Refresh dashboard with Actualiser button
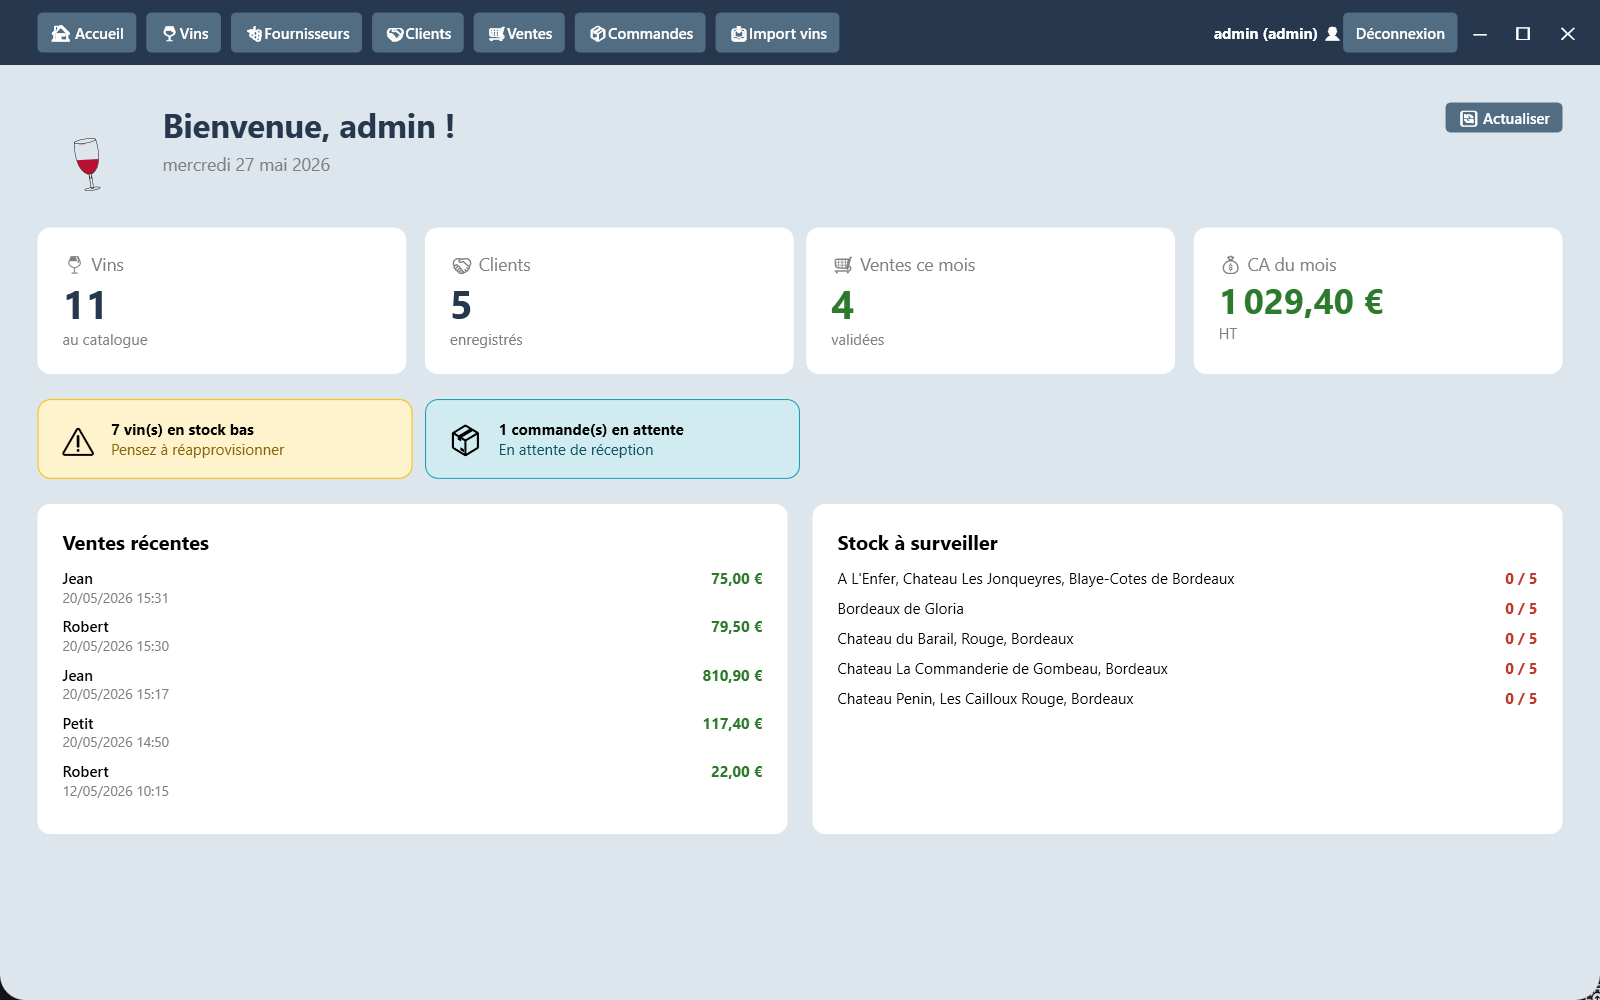Image resolution: width=1600 pixels, height=1000 pixels. 1504,118
